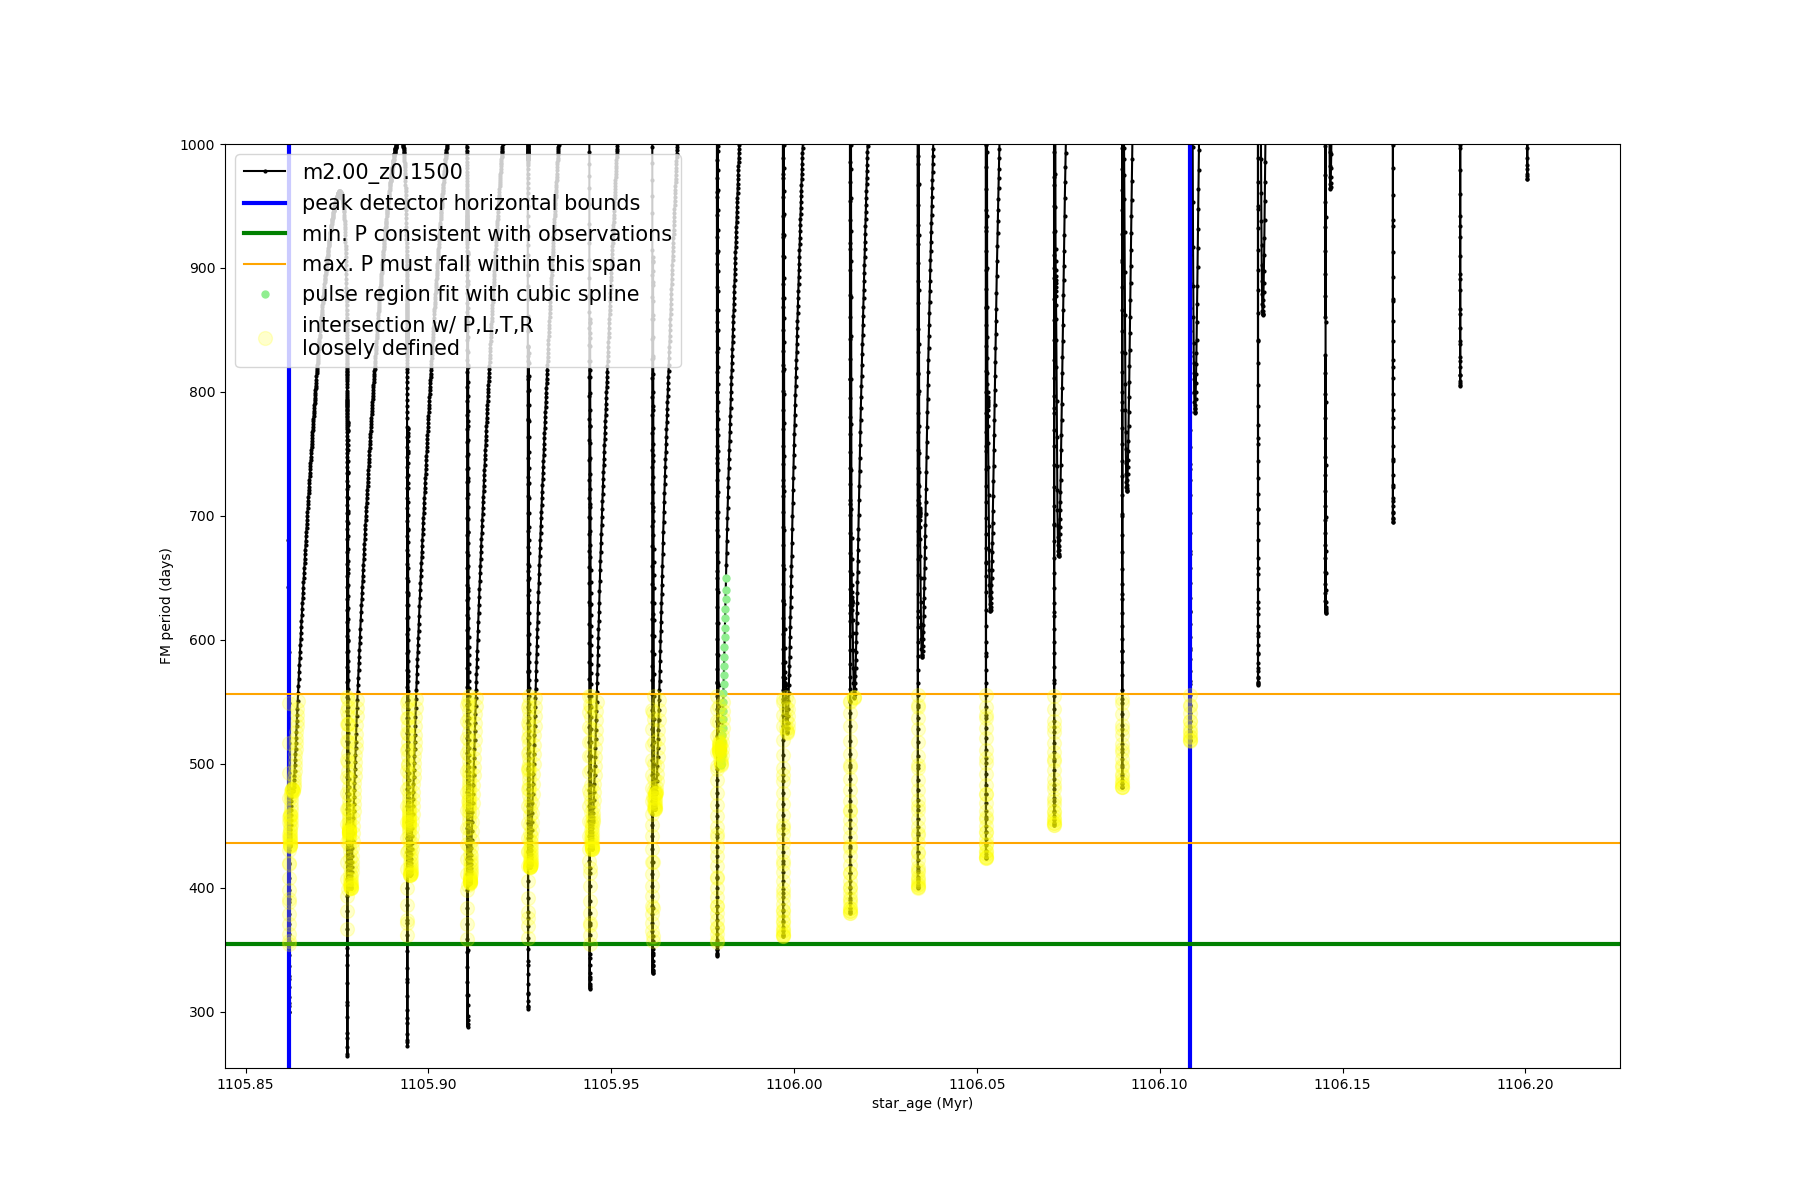
Task: Click the 'peak detector horizontal bounds' legend text
Action: tap(471, 203)
